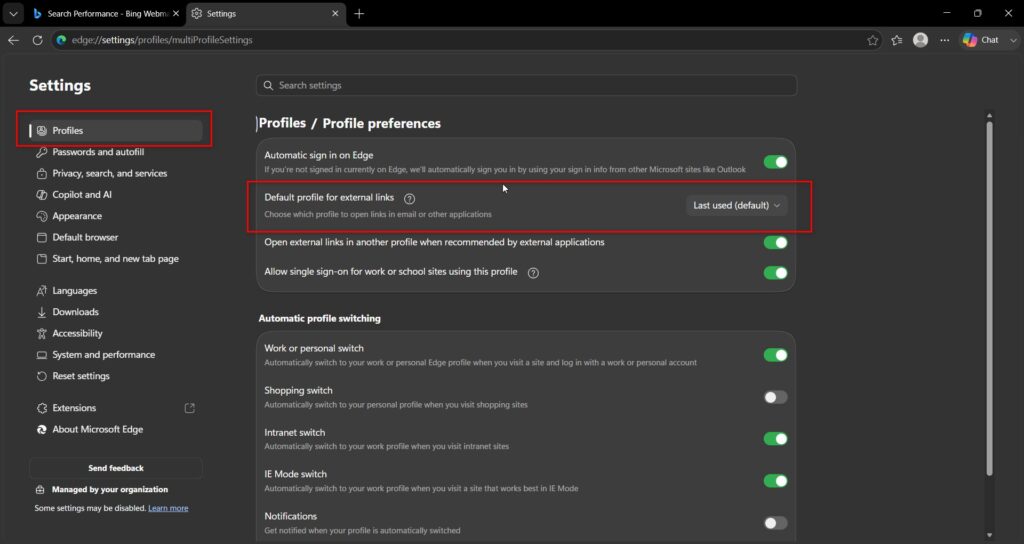This screenshot has width=1024, height=544.
Task: Click the Profiles breadcrumb link
Action: 282,123
